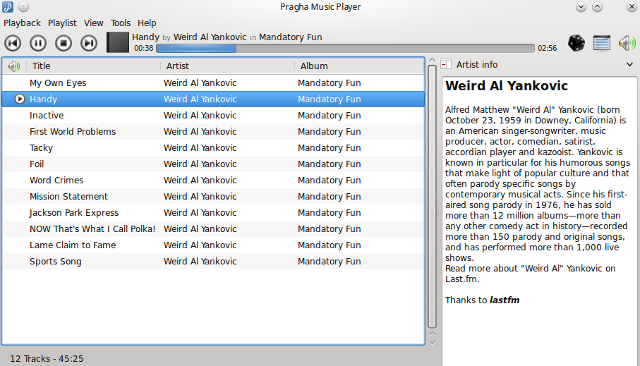This screenshot has height=366, width=640.
Task: Toggle shuffle with the dice icon
Action: point(576,43)
